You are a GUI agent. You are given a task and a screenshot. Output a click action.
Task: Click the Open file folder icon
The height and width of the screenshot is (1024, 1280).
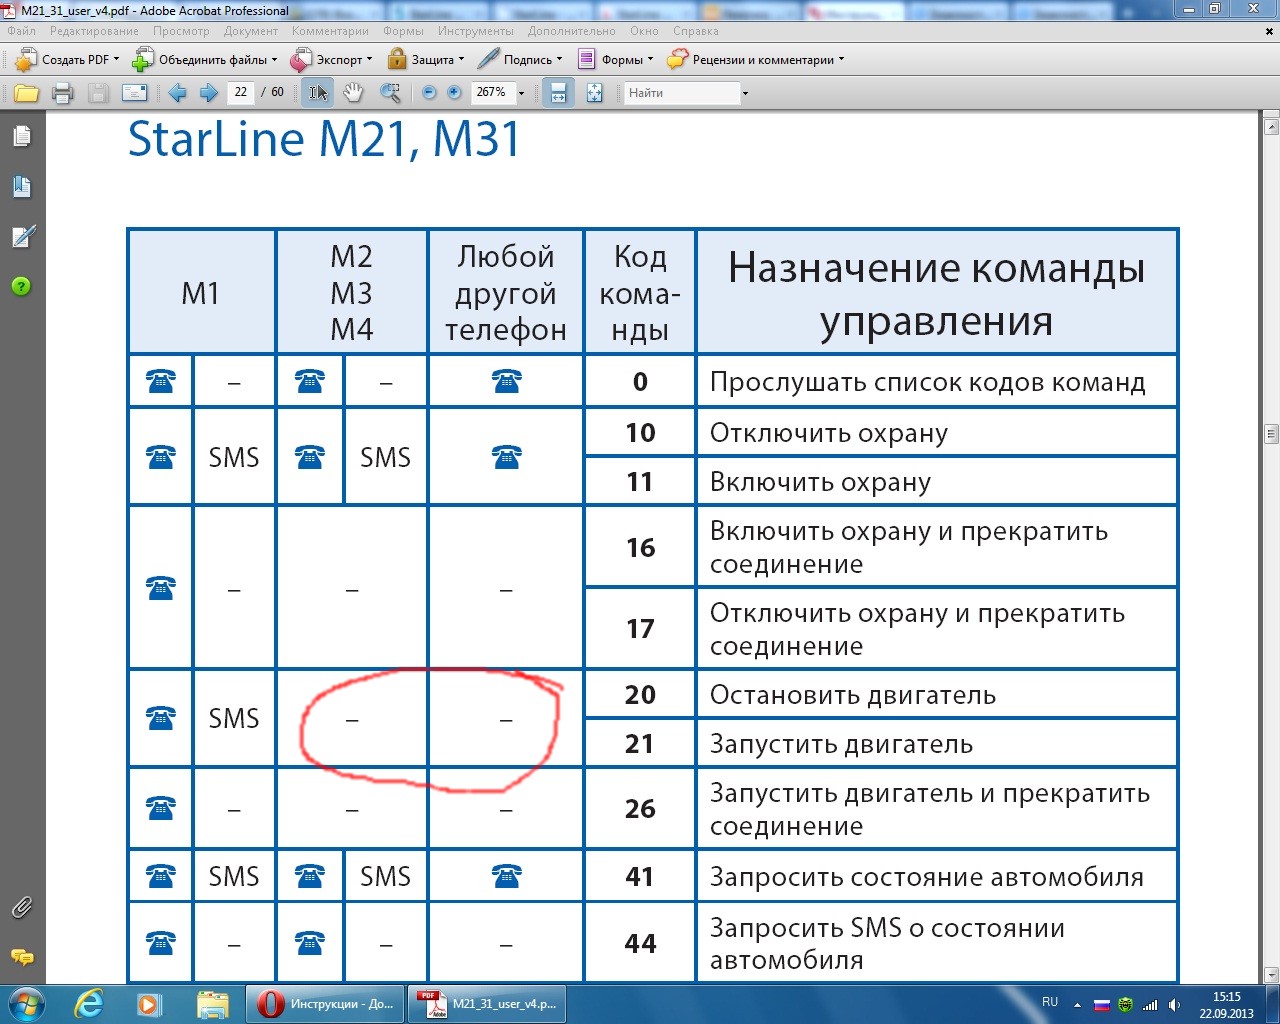[26, 93]
